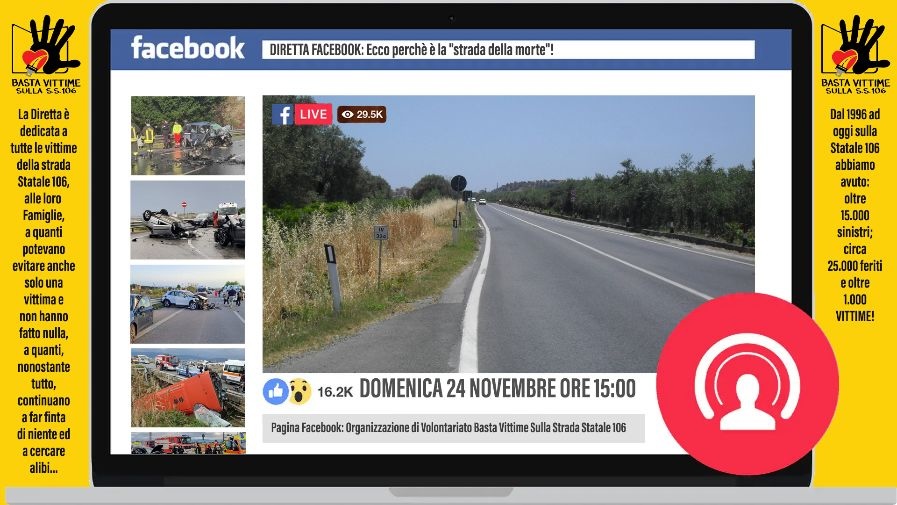The height and width of the screenshot is (505, 897).
Task: Open the partially visible bottom fire truck thumbnail
Action: (x=188, y=443)
